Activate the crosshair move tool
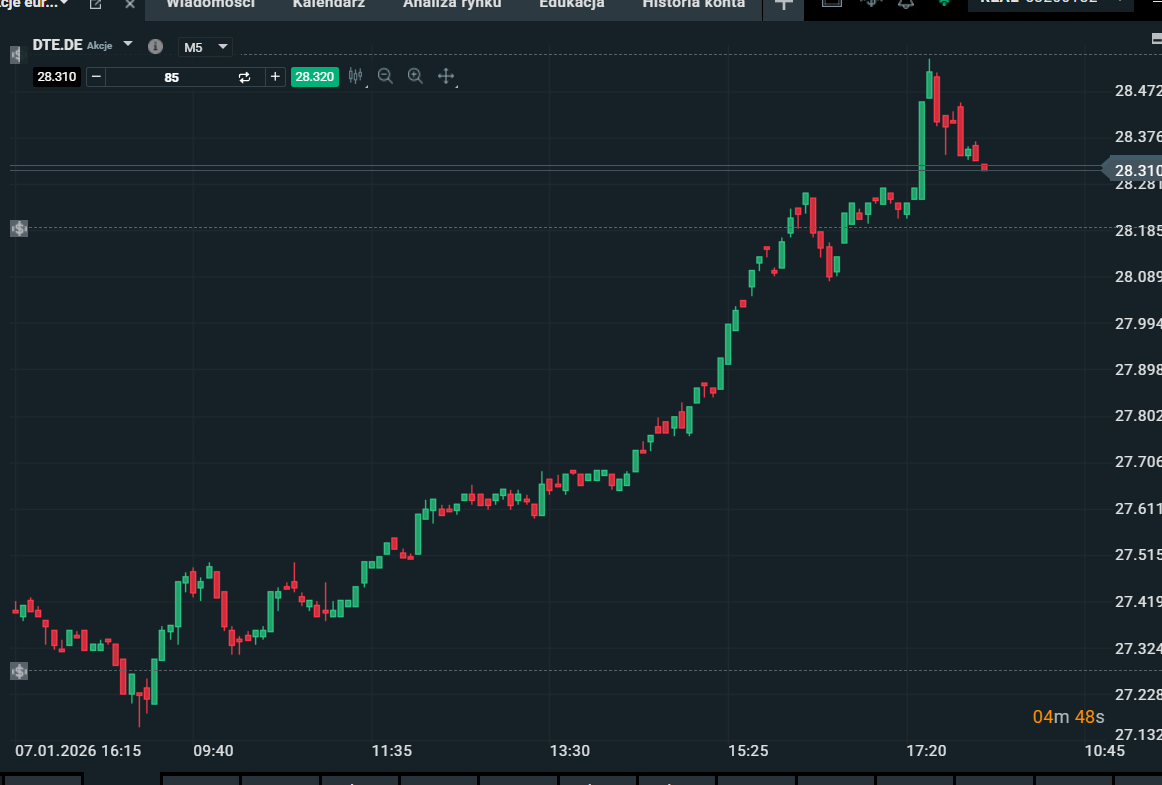 point(446,76)
